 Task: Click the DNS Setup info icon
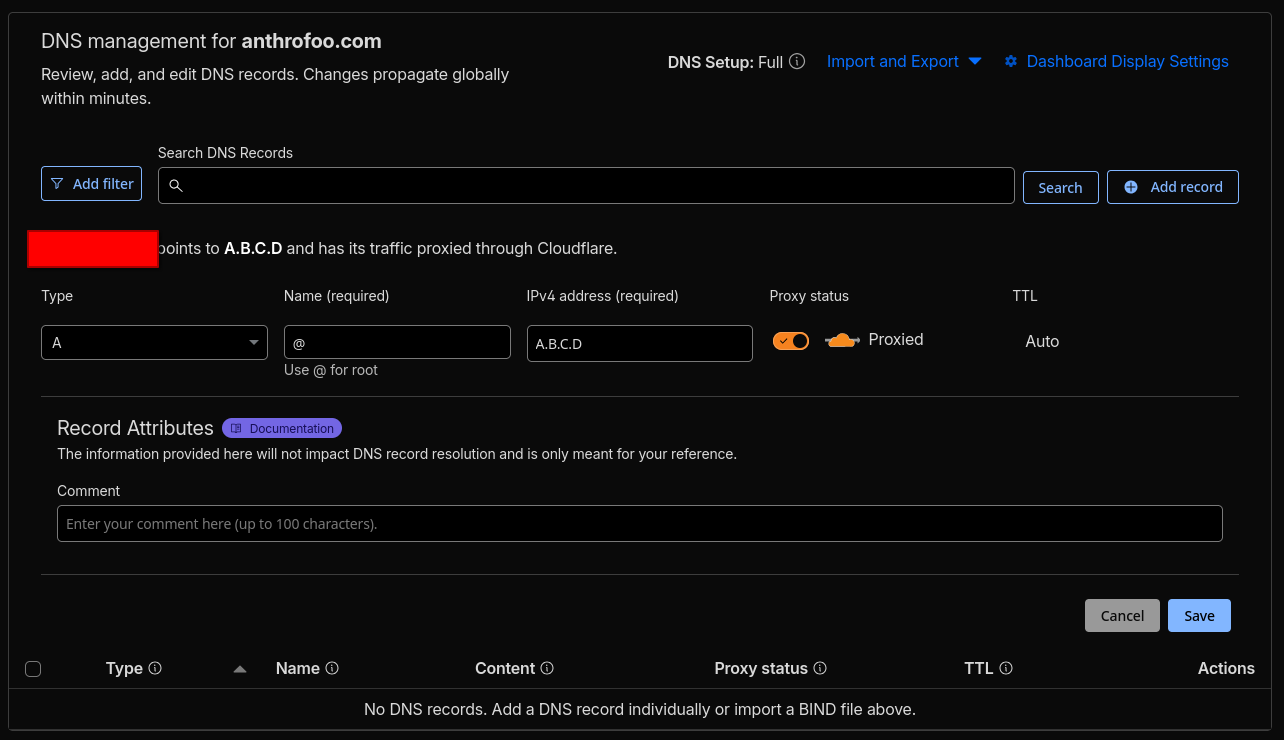pyautogui.click(x=797, y=61)
